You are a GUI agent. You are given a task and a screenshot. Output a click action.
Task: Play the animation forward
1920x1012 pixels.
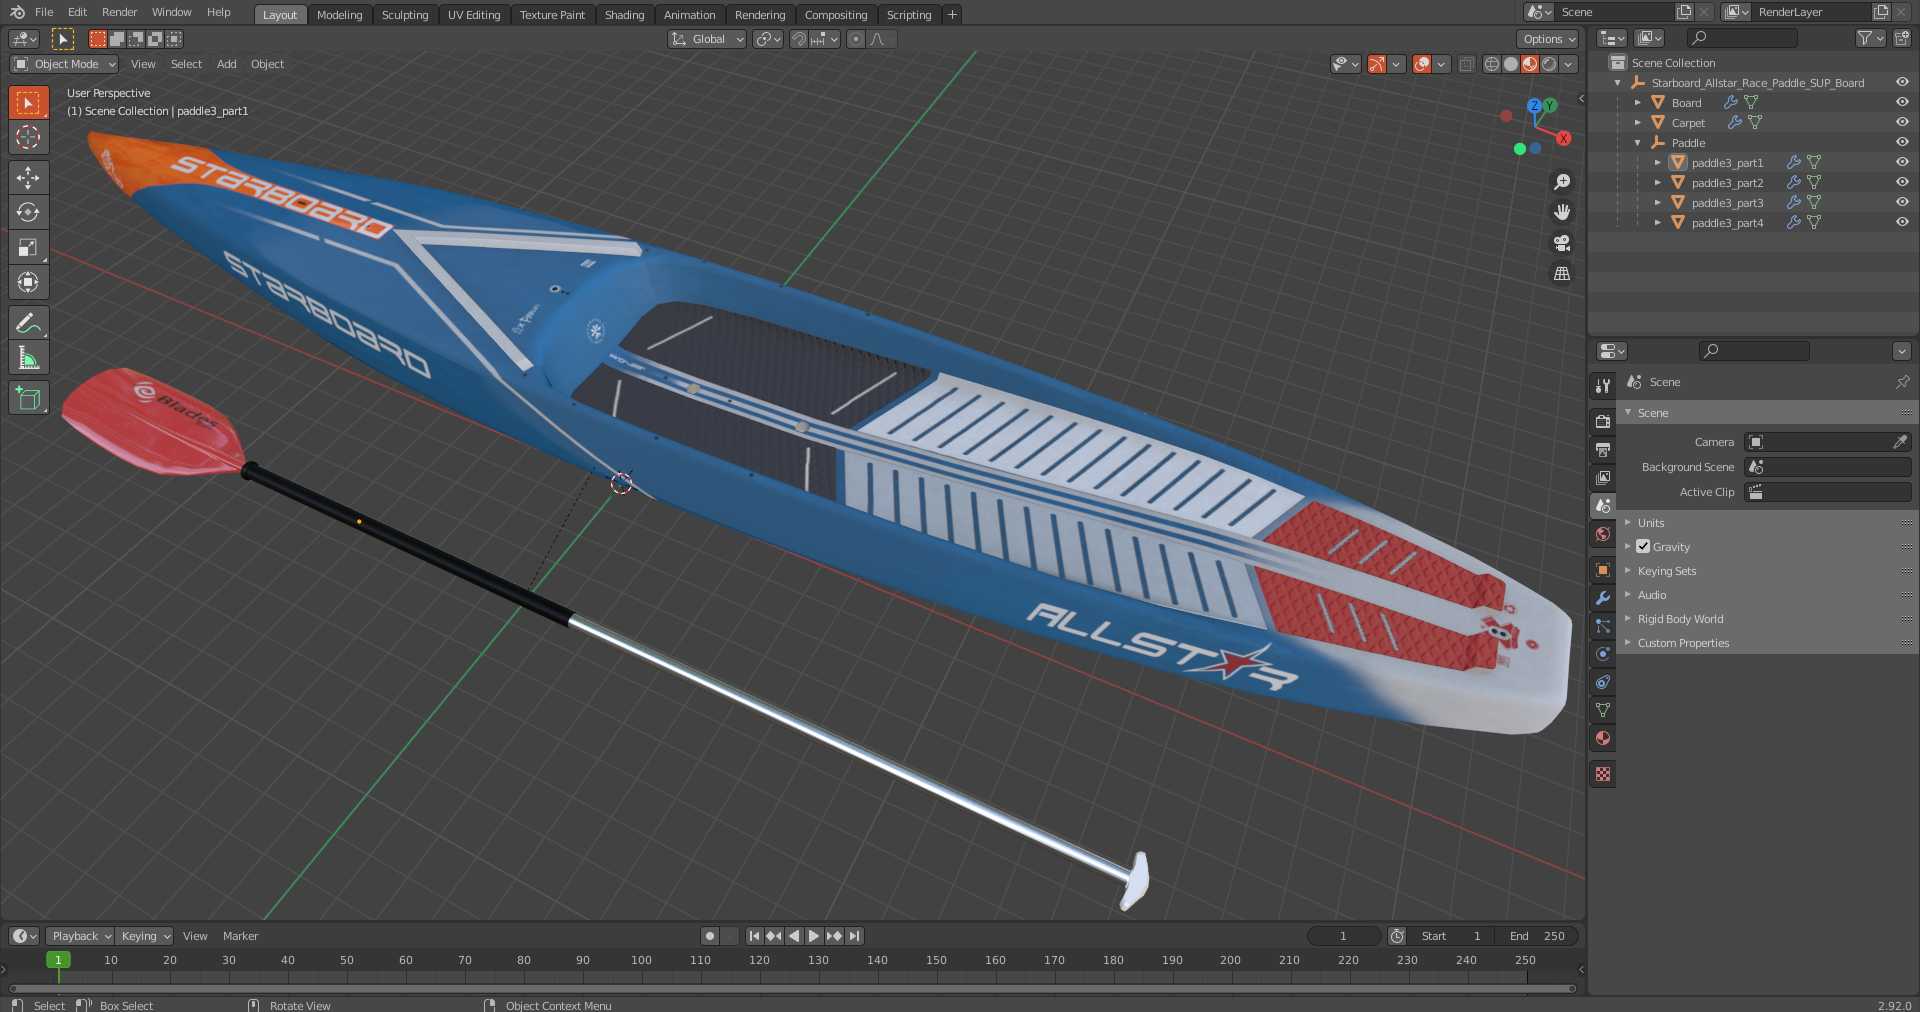coord(814,936)
